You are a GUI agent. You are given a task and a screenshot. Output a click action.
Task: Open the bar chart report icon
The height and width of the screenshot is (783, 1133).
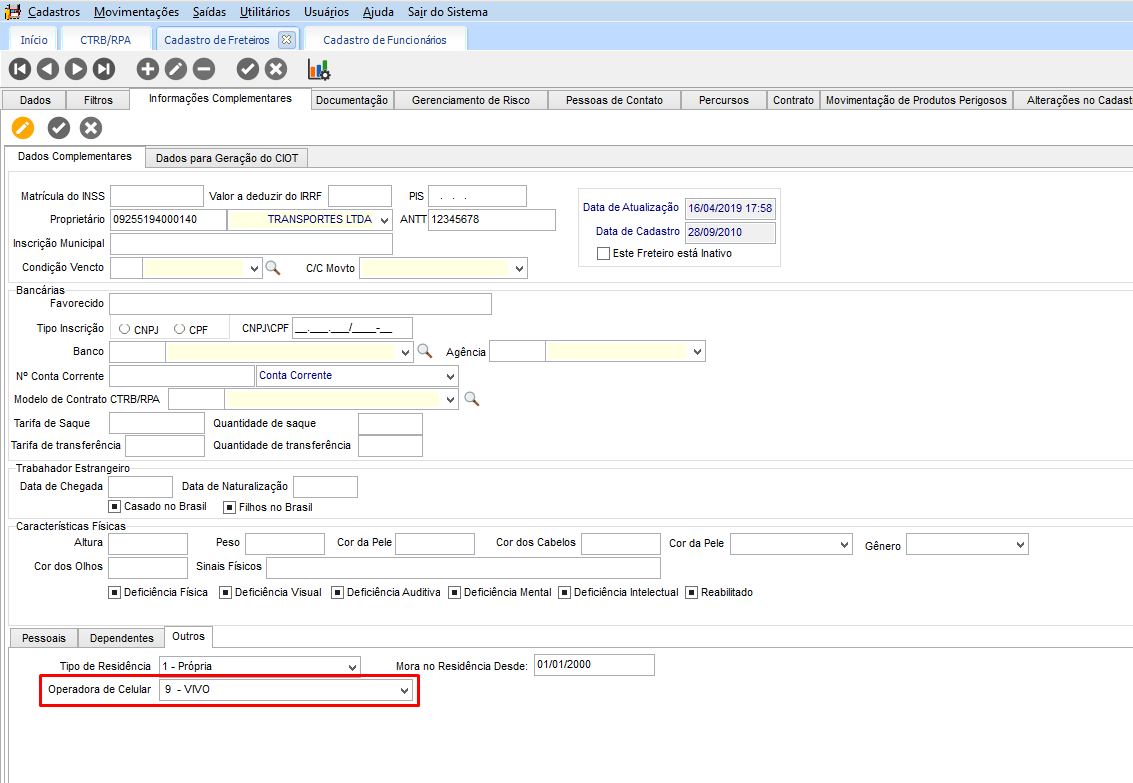coord(319,69)
